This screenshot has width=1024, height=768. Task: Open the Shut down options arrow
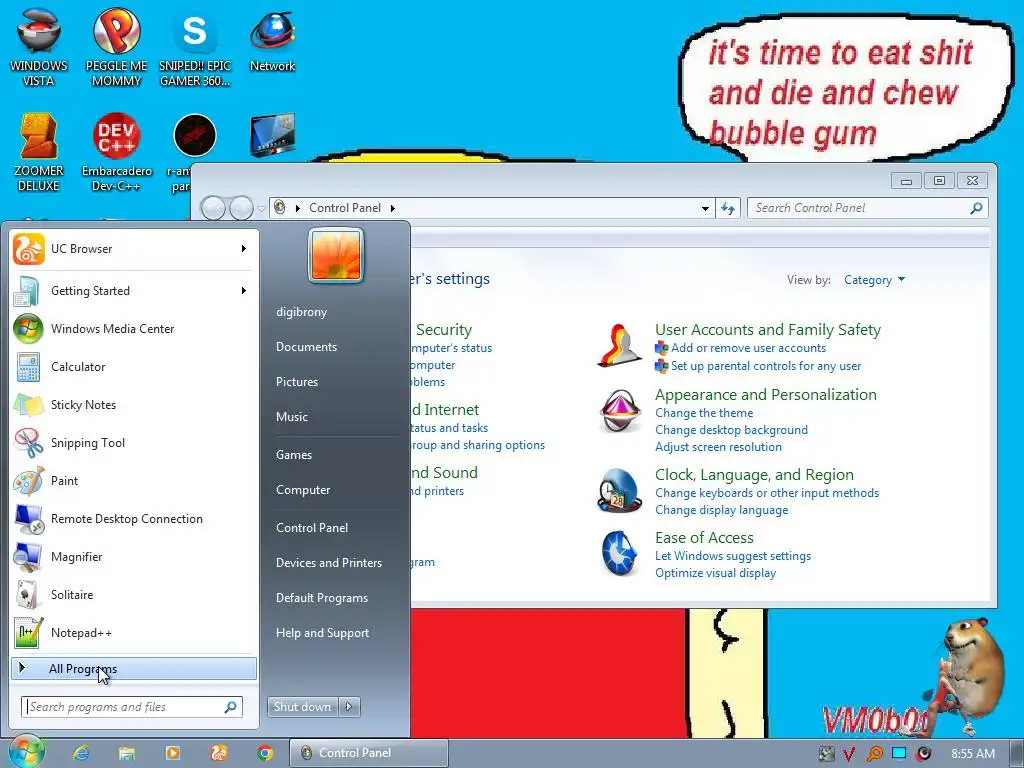[349, 707]
